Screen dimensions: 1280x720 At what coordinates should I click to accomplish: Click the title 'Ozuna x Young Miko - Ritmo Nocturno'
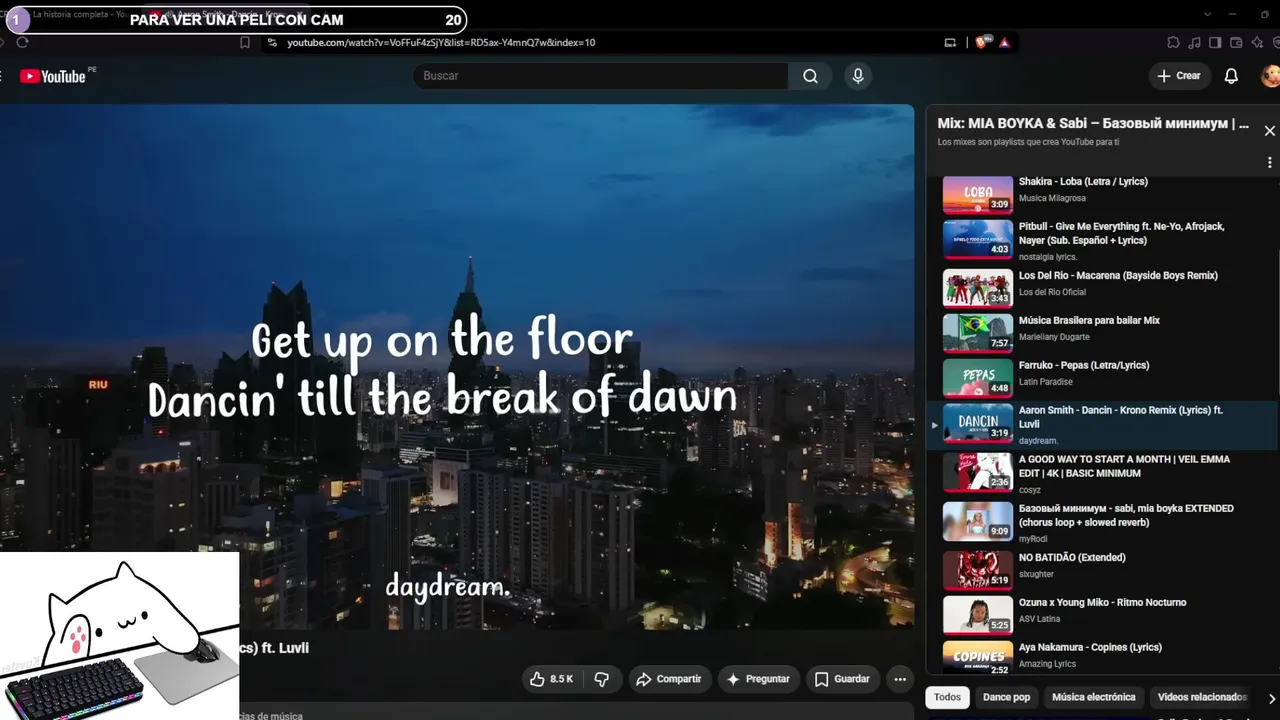[1102, 603]
